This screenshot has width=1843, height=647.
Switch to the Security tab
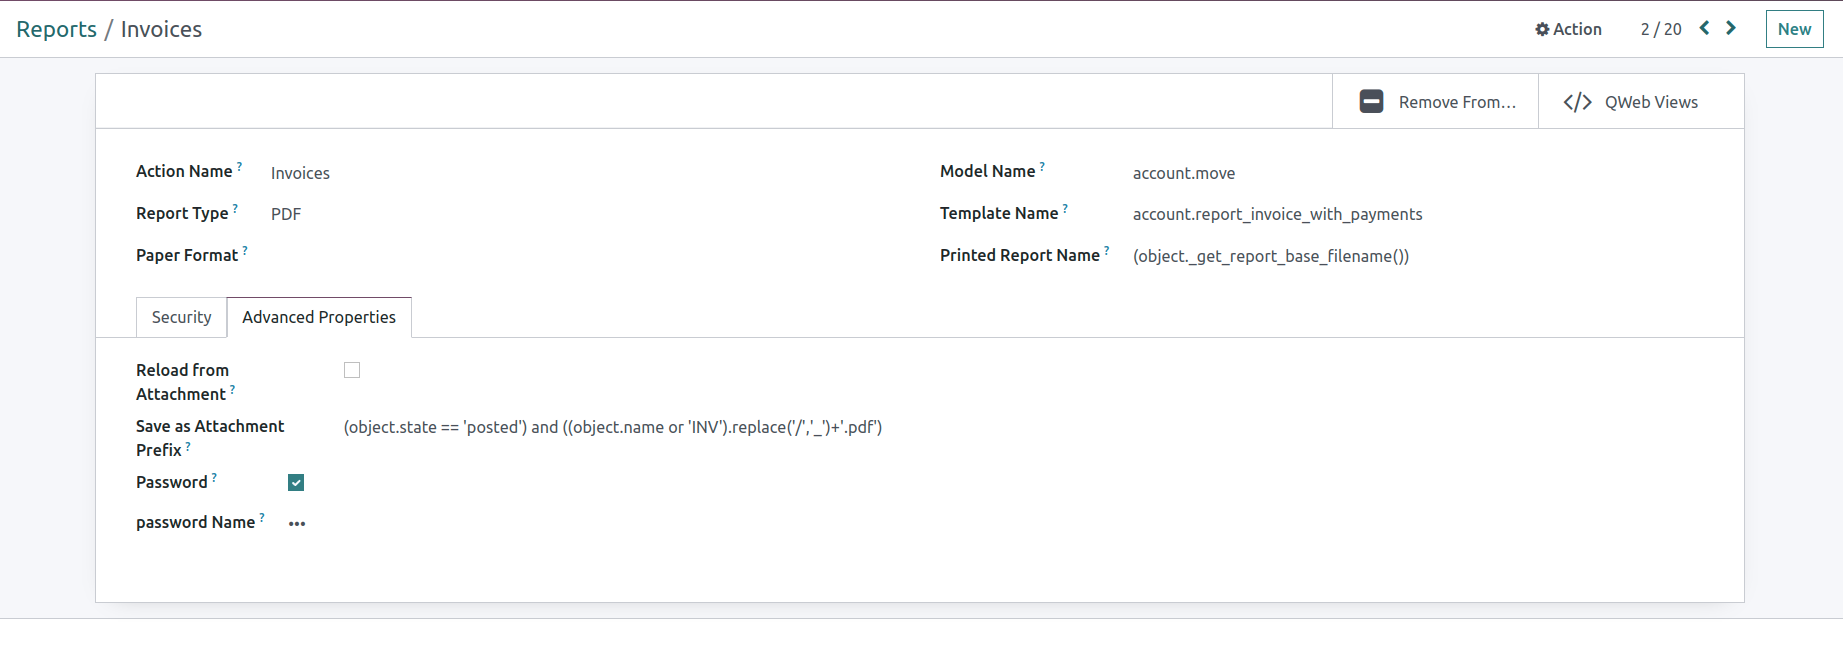pos(181,317)
